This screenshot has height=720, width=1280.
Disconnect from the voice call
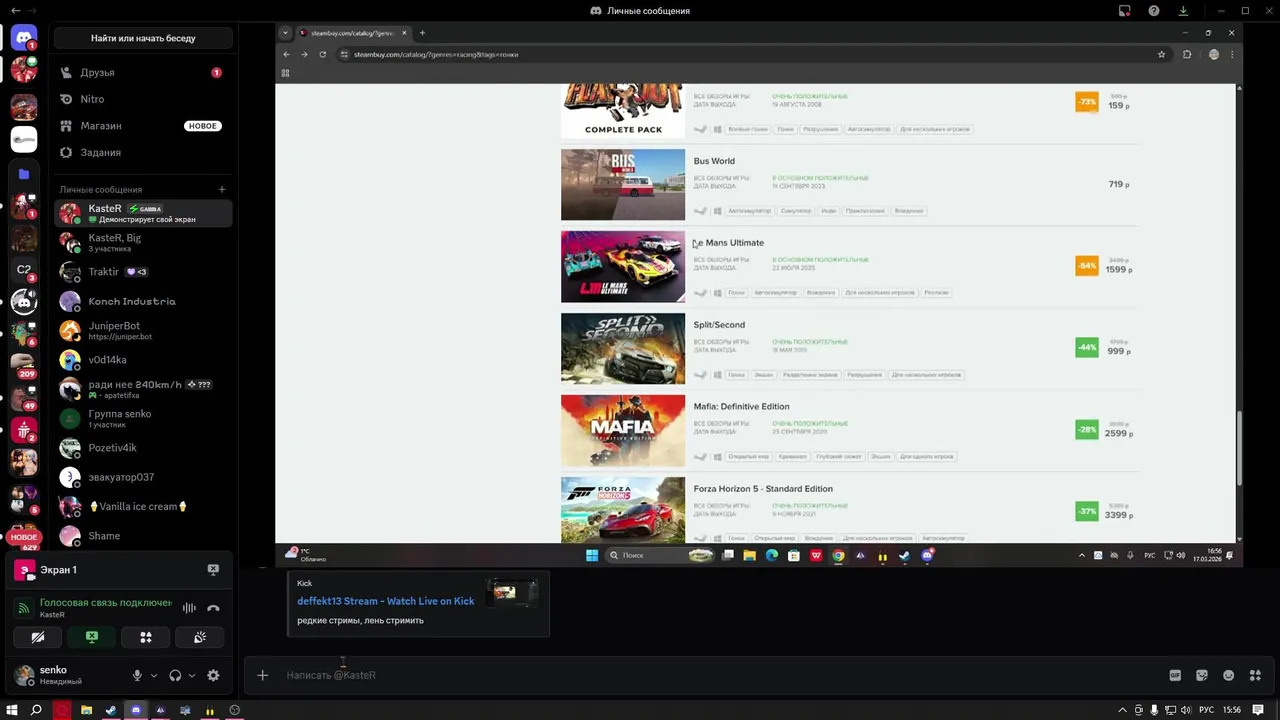[x=213, y=607]
